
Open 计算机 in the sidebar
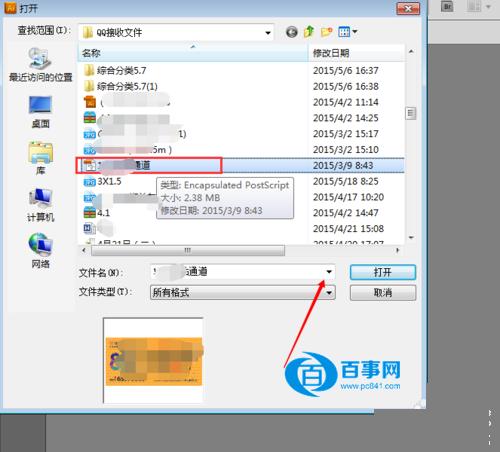point(40,205)
